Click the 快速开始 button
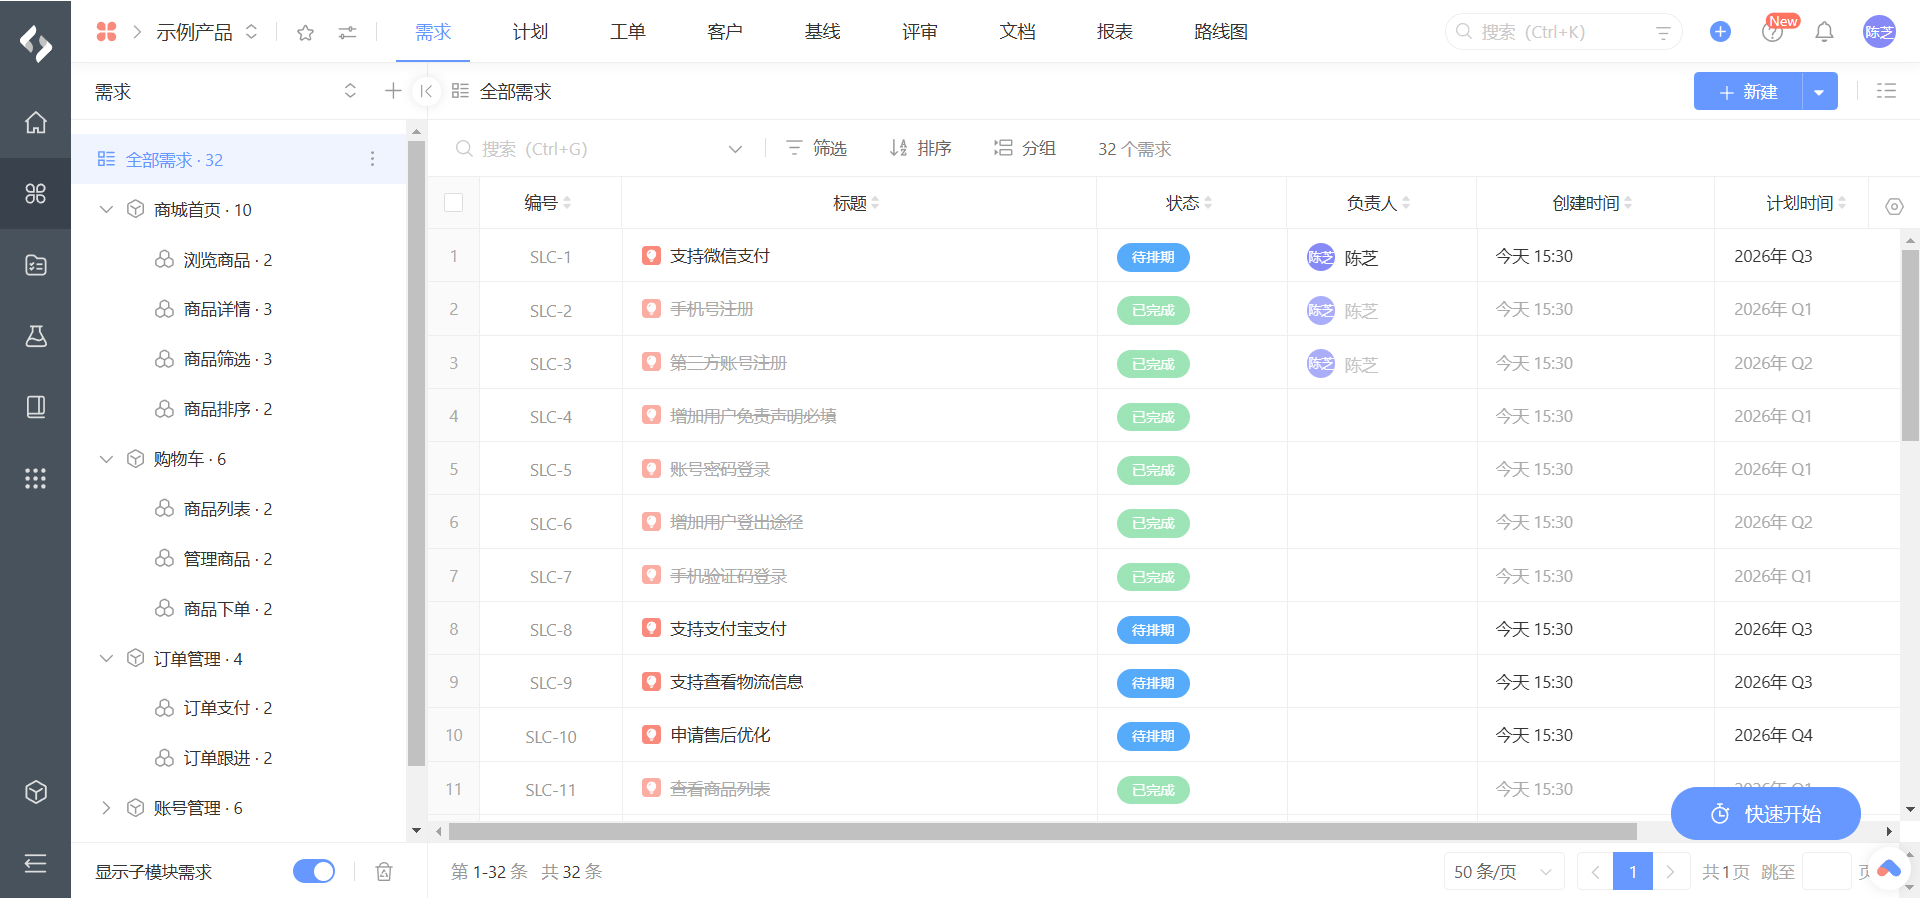The width and height of the screenshot is (1920, 898). [x=1766, y=814]
